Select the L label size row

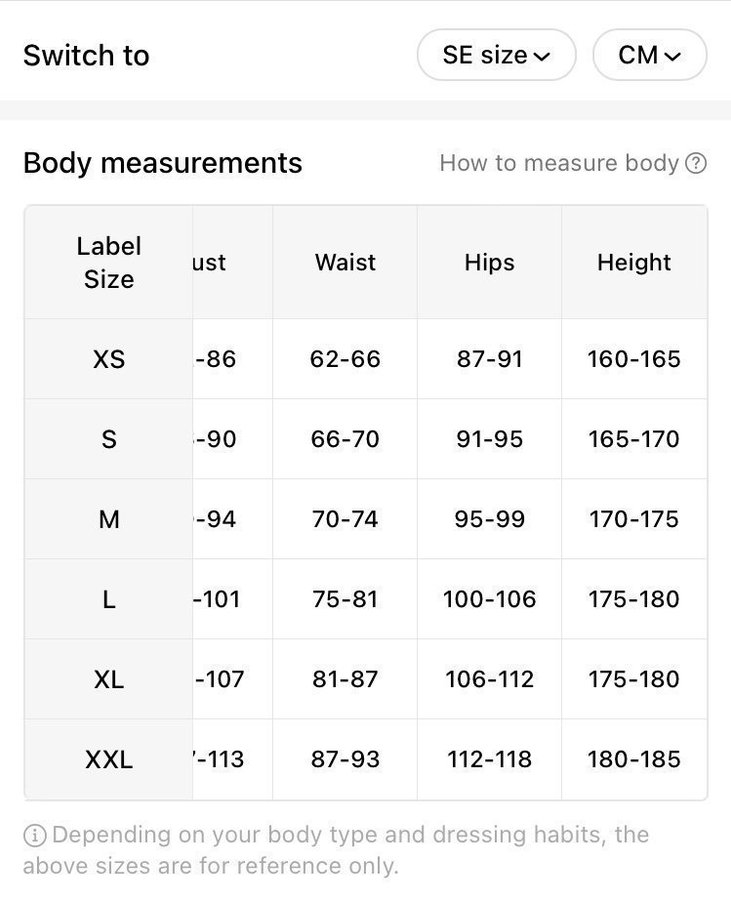[x=109, y=599]
